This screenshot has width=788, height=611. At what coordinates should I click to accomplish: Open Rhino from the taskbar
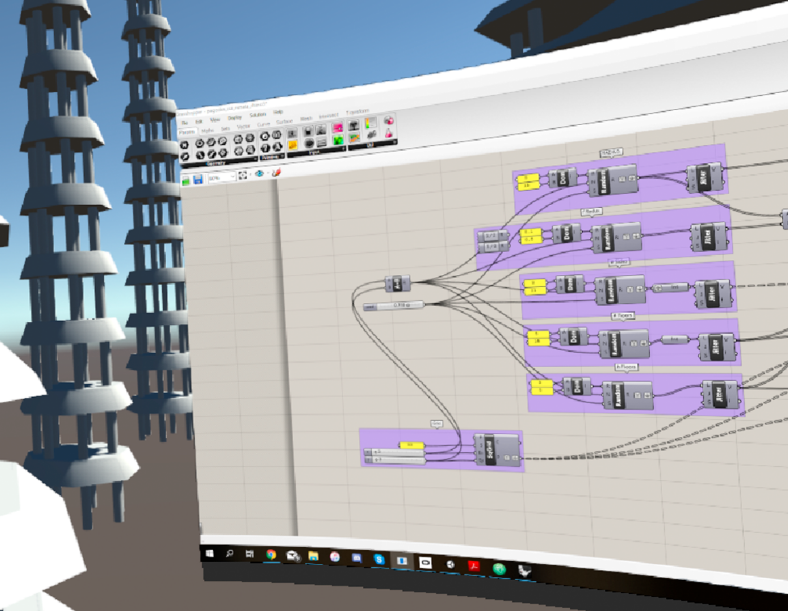[x=524, y=570]
